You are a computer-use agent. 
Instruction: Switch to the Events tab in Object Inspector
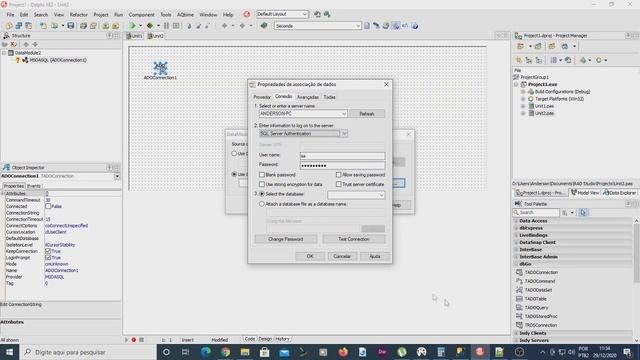coord(34,186)
